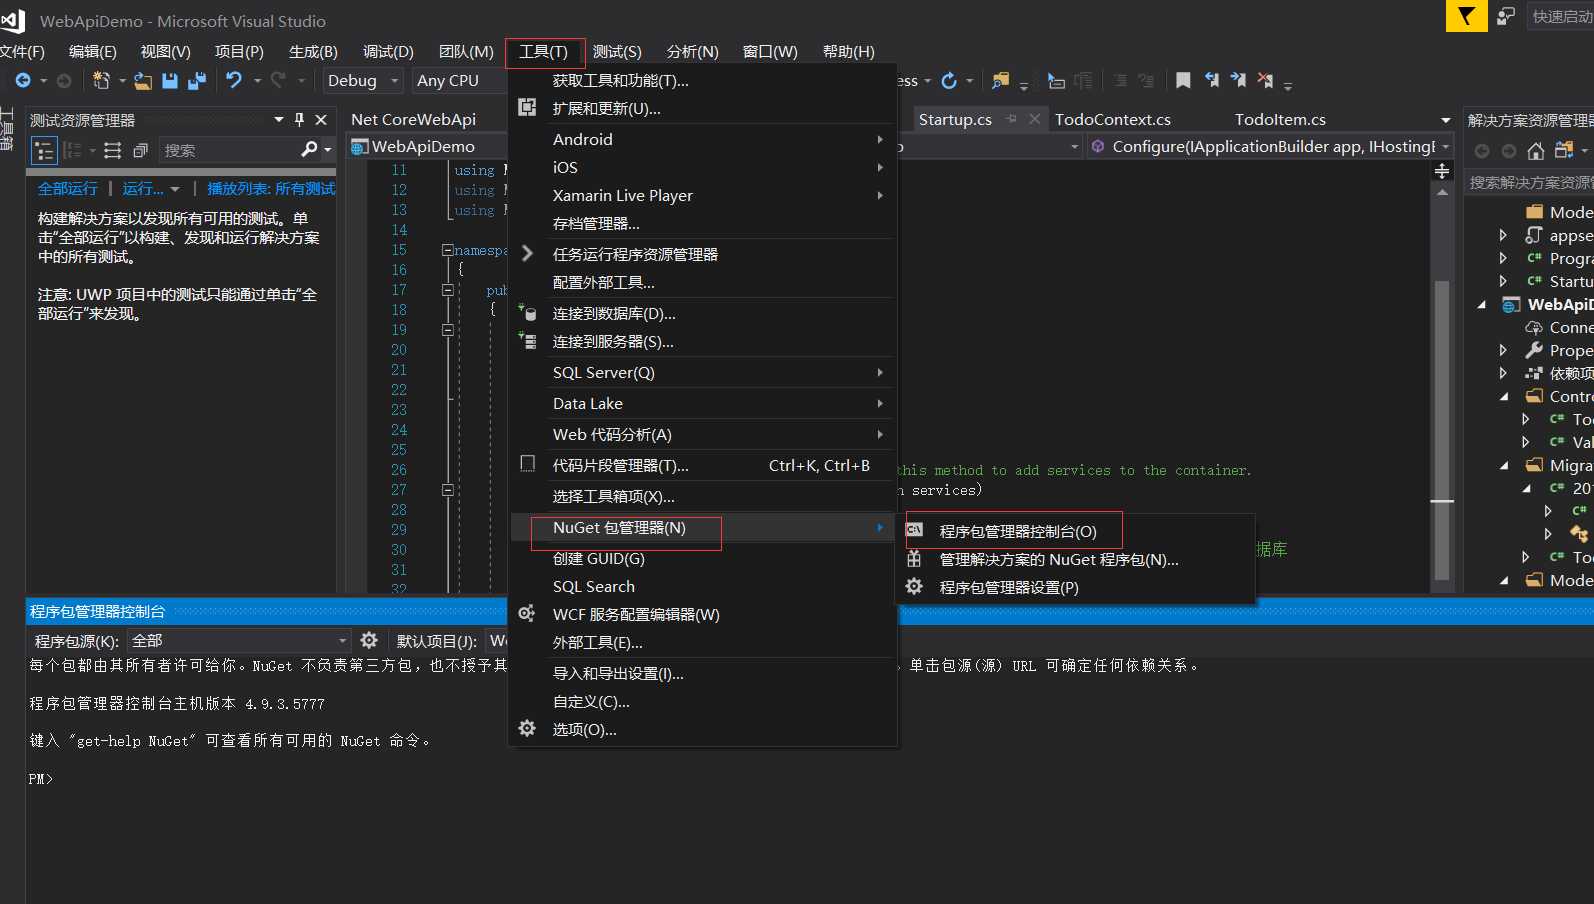Select 程序包管理器设置(P) submenu item
The image size is (1594, 904).
coord(1075,587)
